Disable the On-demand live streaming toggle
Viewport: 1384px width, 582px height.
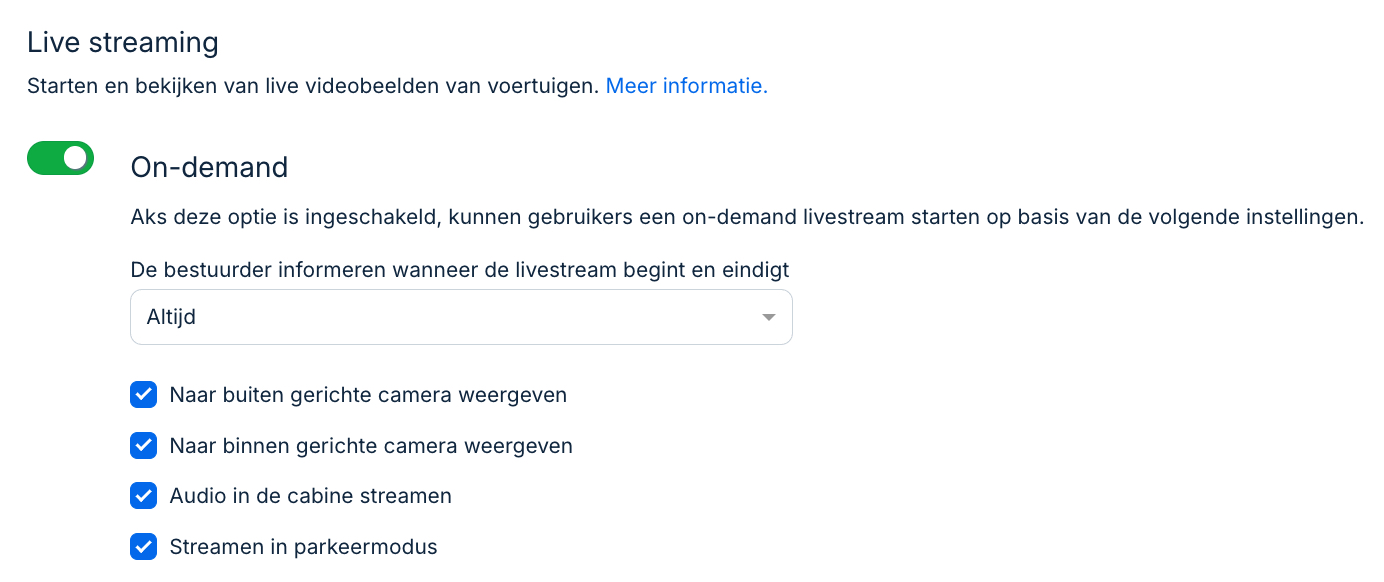pos(60,158)
